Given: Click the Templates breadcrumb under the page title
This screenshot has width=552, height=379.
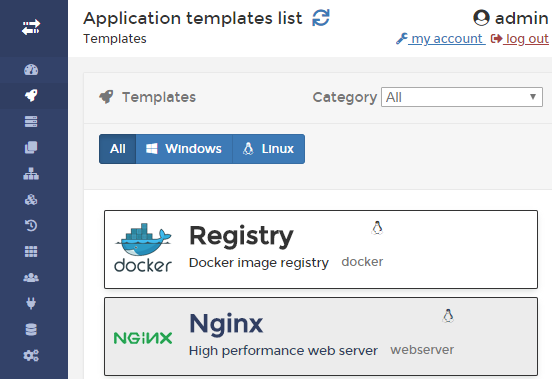Looking at the screenshot, I should tap(115, 39).
